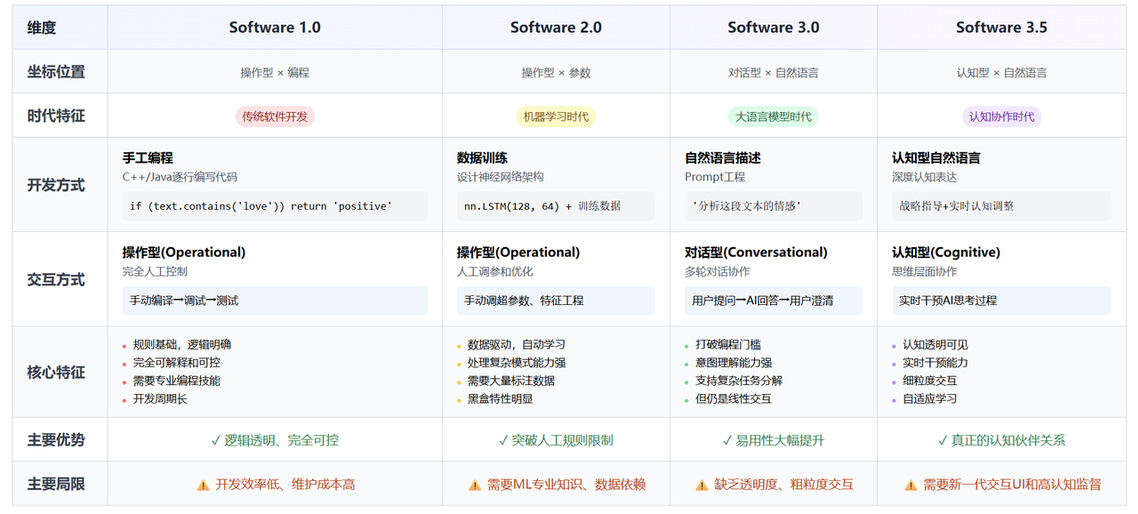This screenshot has width=1138, height=514.
Task: Click warning icon beside 缺乏透明度、粗粒度交互
Action: (x=702, y=485)
